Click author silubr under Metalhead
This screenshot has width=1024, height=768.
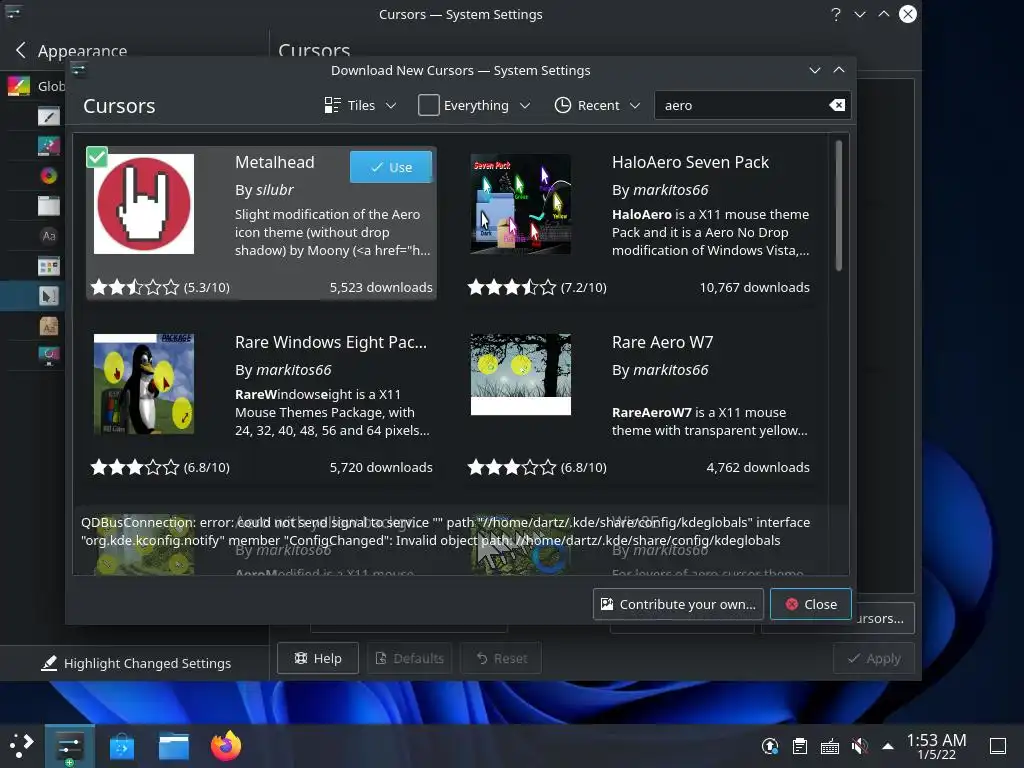point(274,190)
